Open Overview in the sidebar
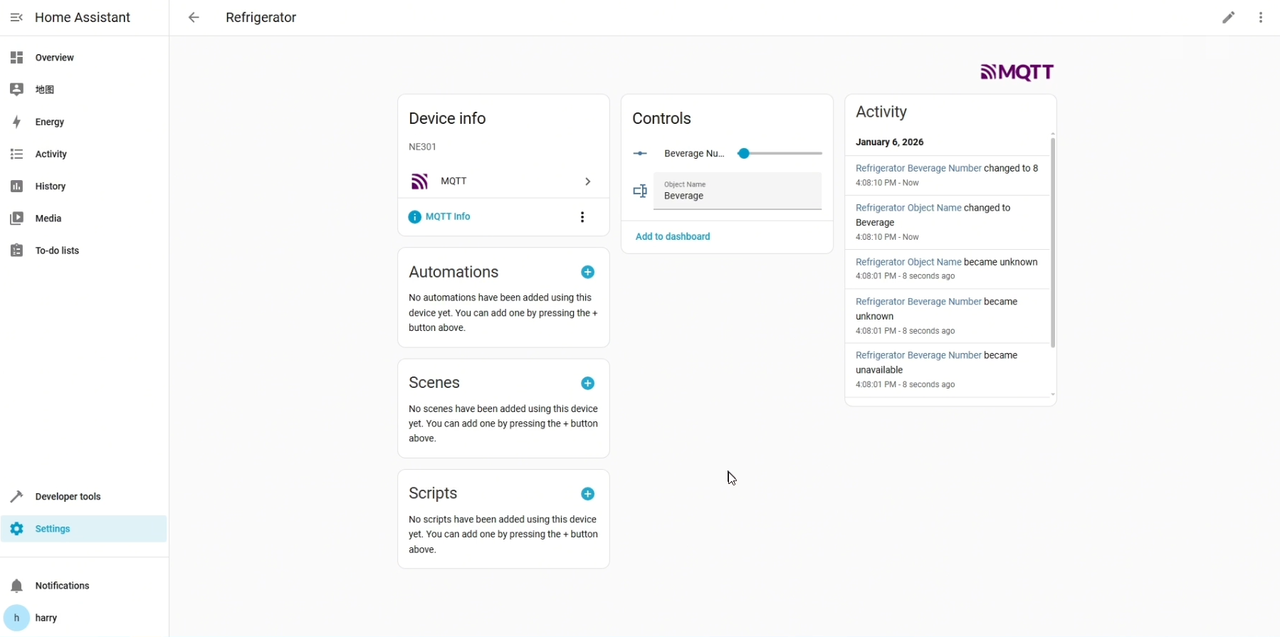The width and height of the screenshot is (1280, 637). (x=54, y=58)
